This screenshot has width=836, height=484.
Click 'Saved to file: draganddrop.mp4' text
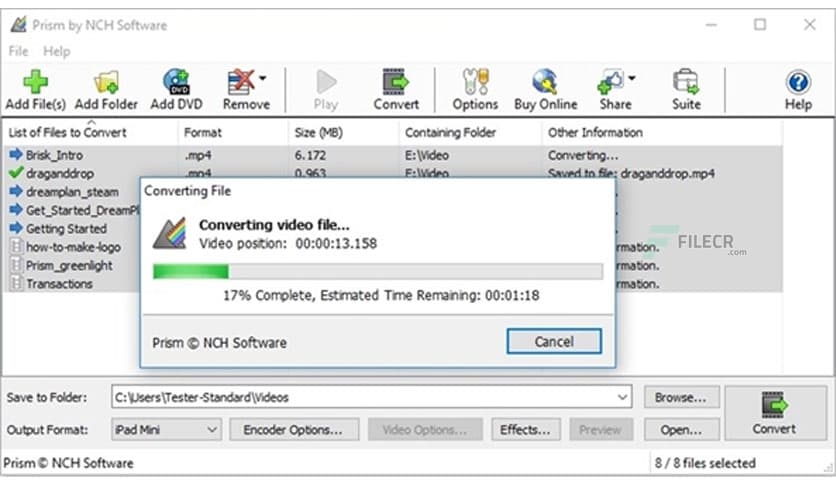click(631, 173)
